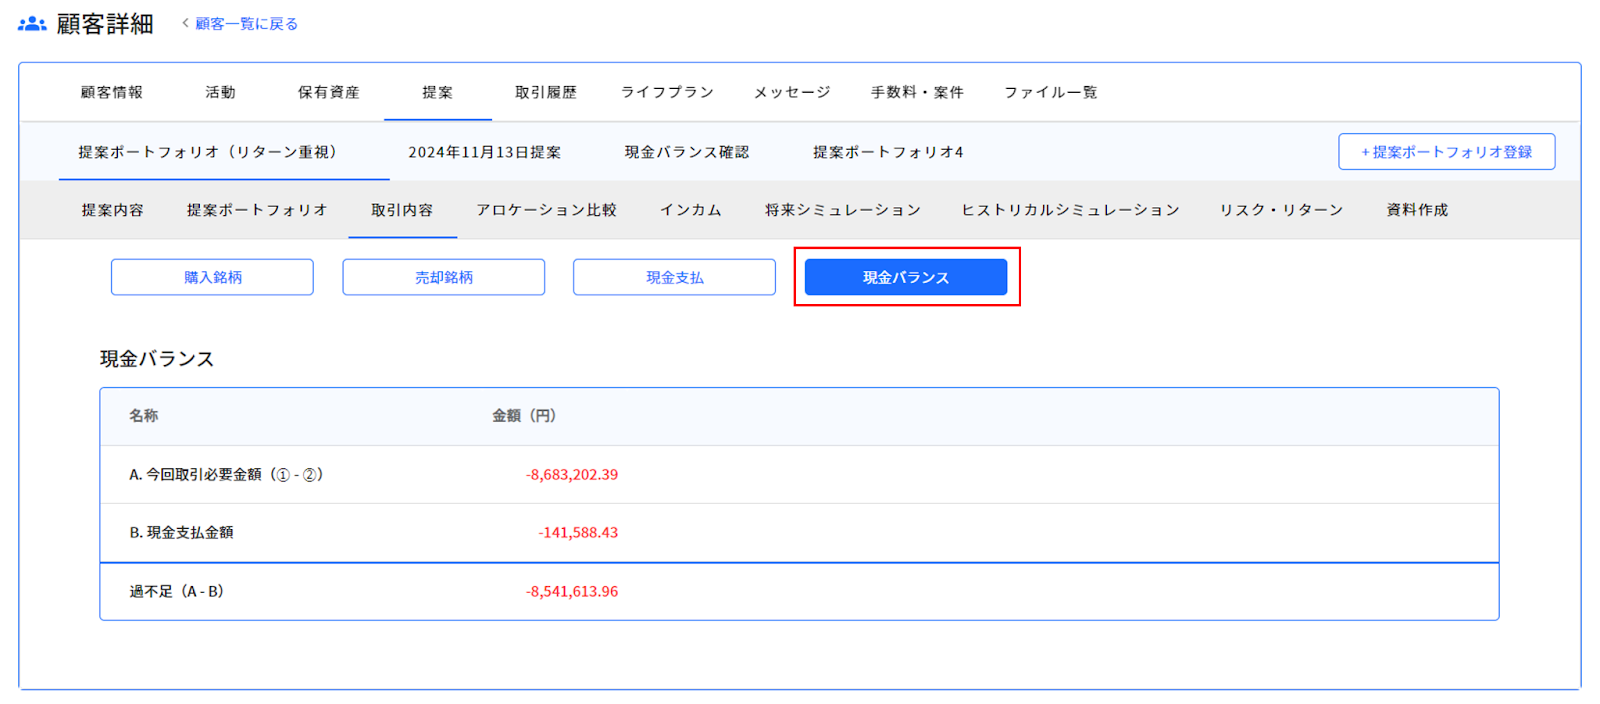
Task: Click the 売却銘柄 button
Action: [444, 277]
